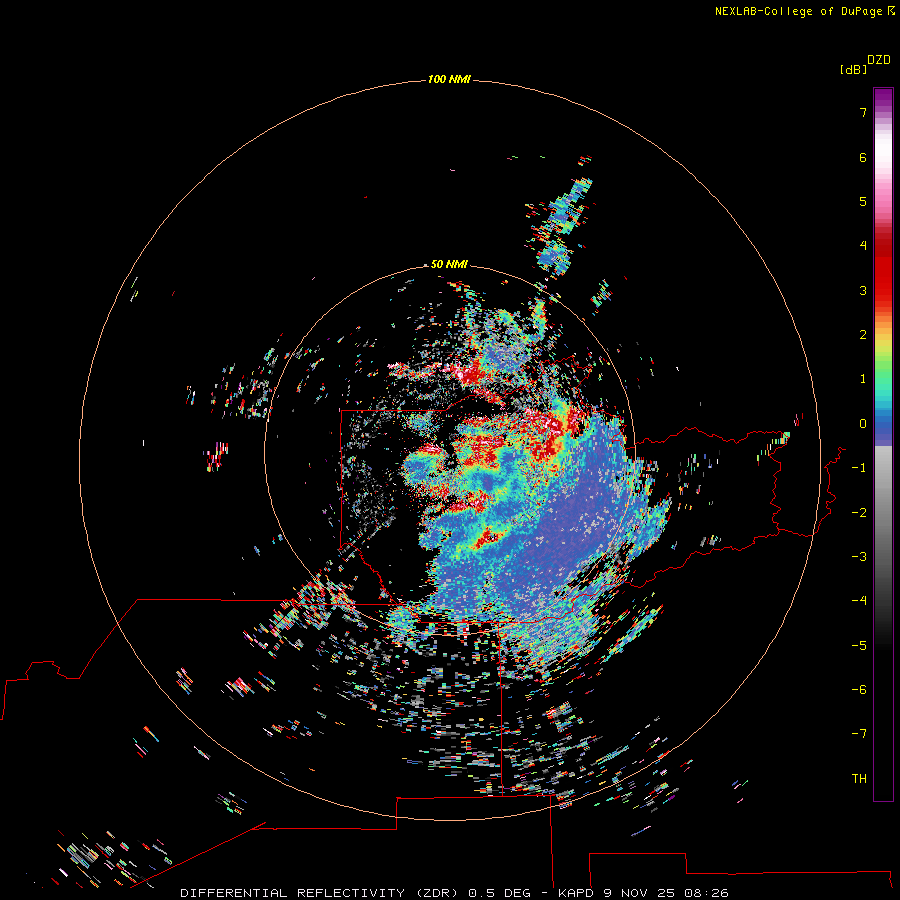Click the -5 value on color scale
This screenshot has height=900, width=900.
[859, 646]
